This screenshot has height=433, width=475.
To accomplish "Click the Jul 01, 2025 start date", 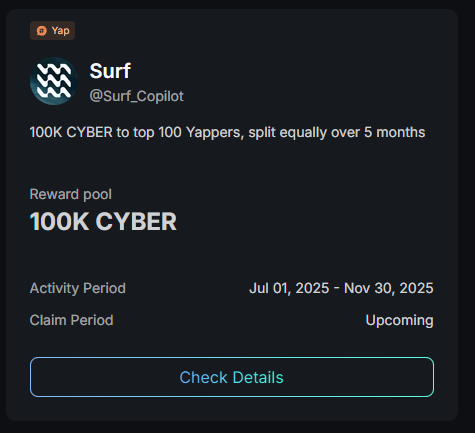I will click(x=289, y=288).
